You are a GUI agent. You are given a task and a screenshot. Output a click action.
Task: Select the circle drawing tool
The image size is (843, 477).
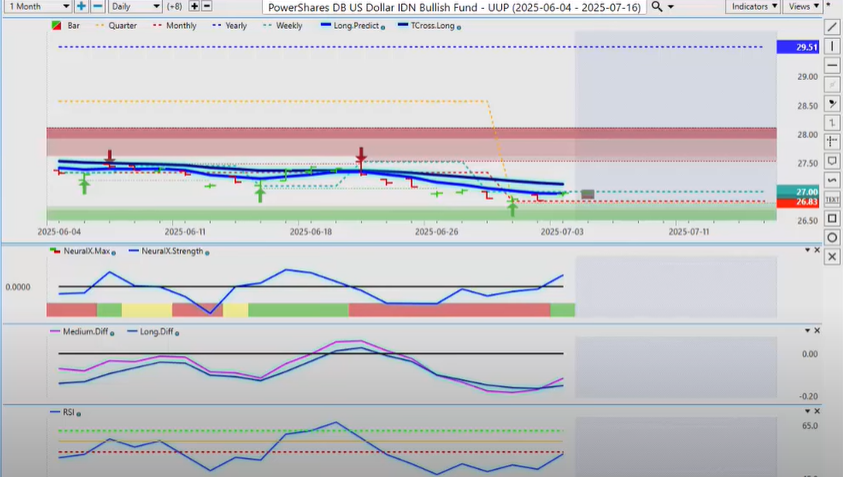pos(832,237)
